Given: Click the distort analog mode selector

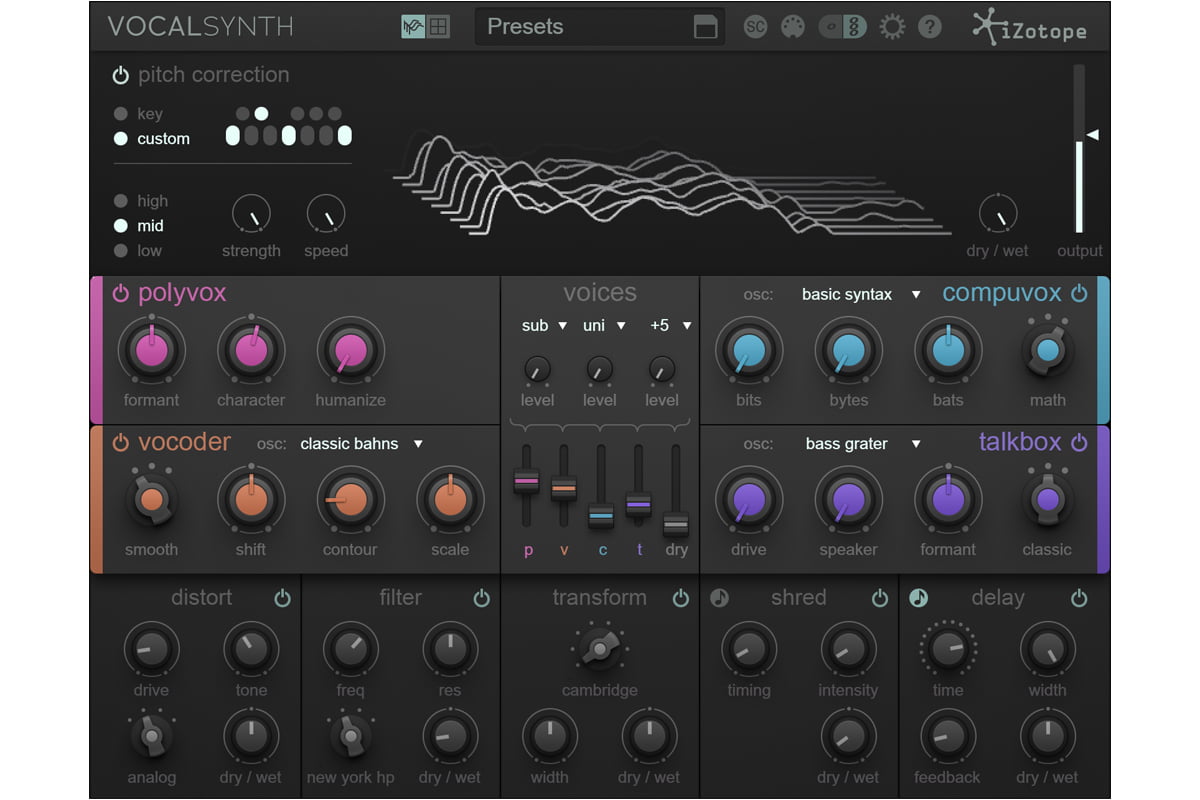Looking at the screenshot, I should click(x=151, y=736).
